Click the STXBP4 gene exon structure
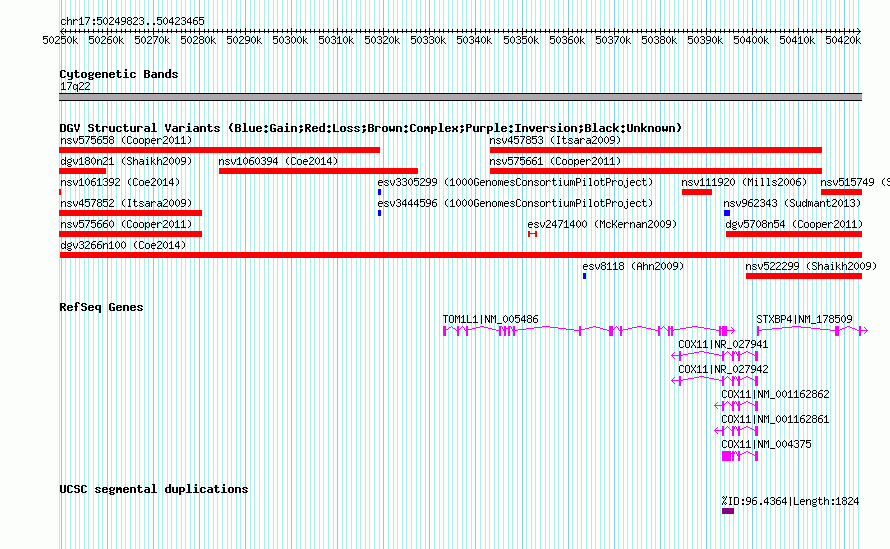 pyautogui.click(x=812, y=330)
